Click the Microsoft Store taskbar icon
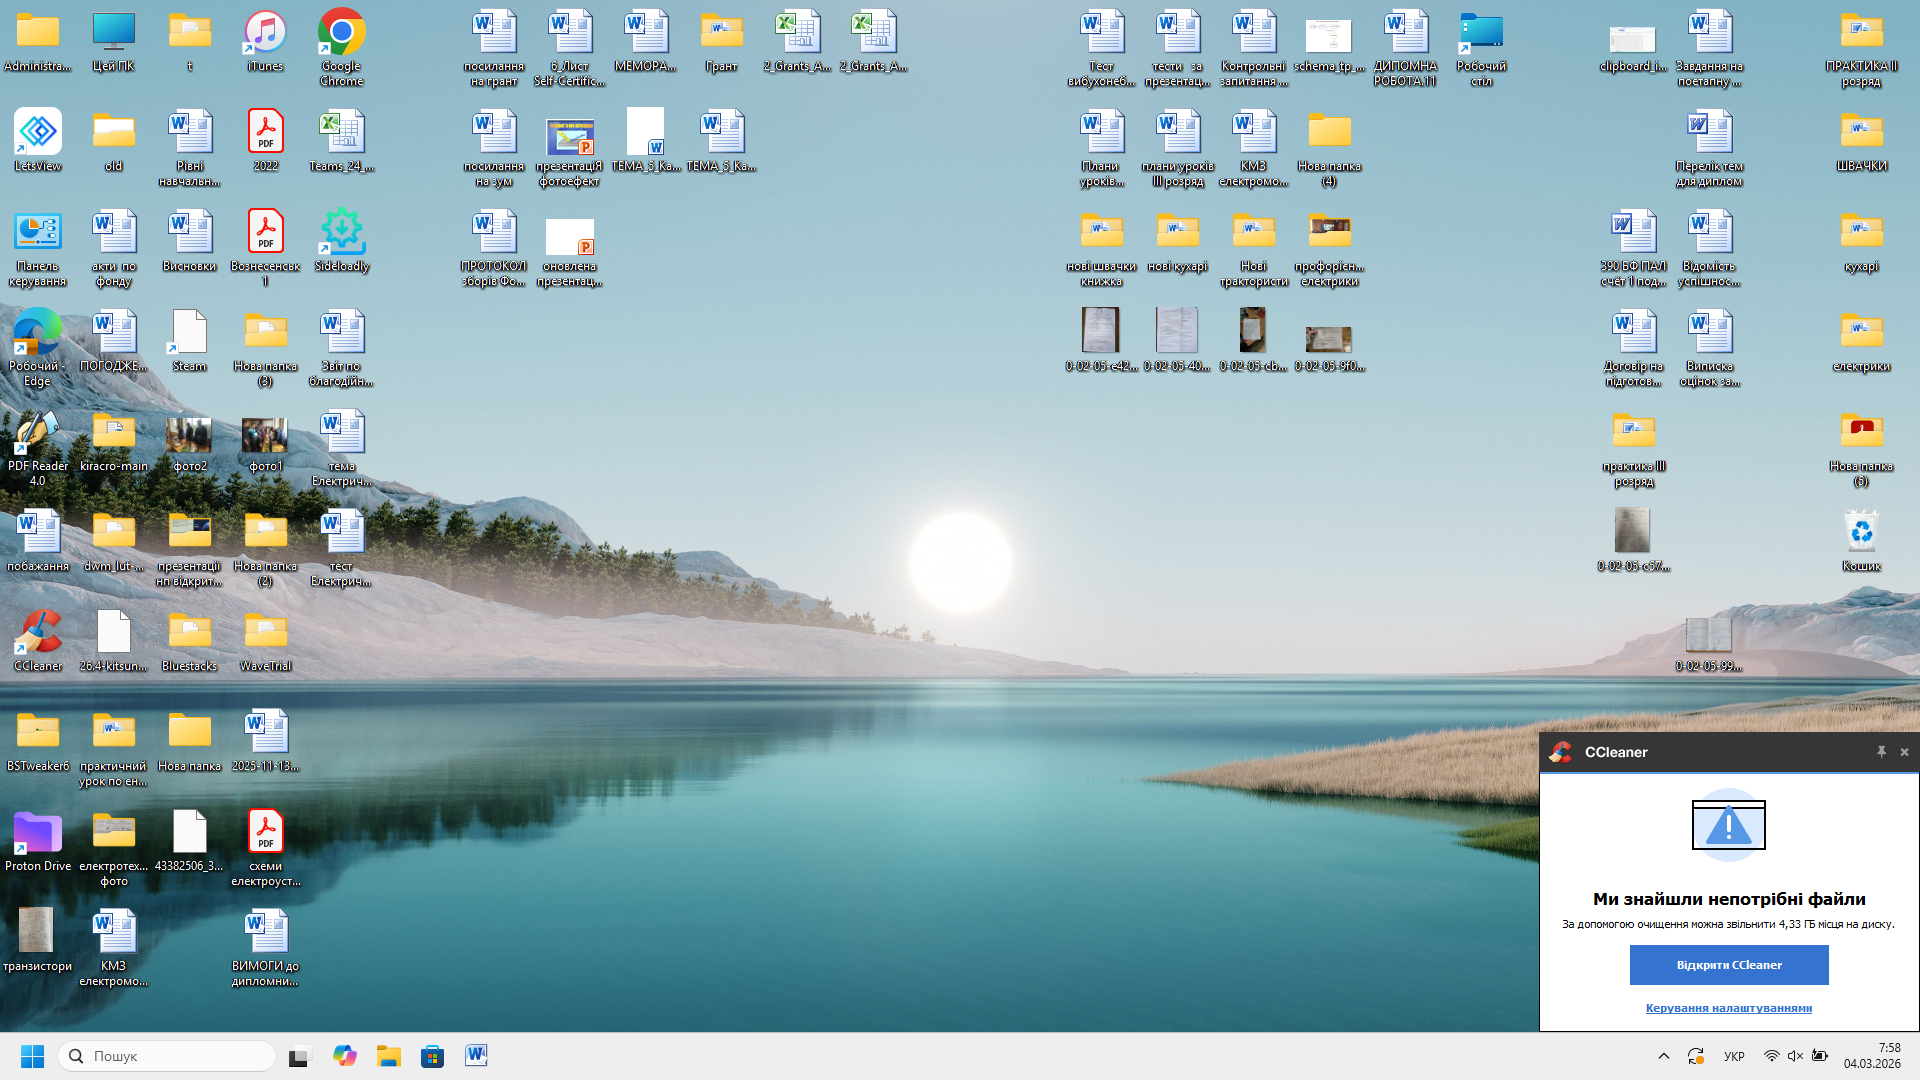1920x1080 pixels. pyautogui.click(x=432, y=1056)
